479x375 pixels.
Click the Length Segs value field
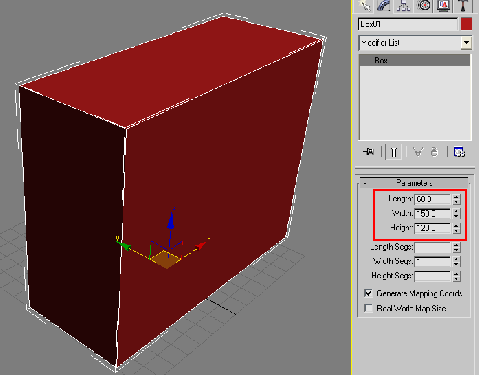coord(432,247)
